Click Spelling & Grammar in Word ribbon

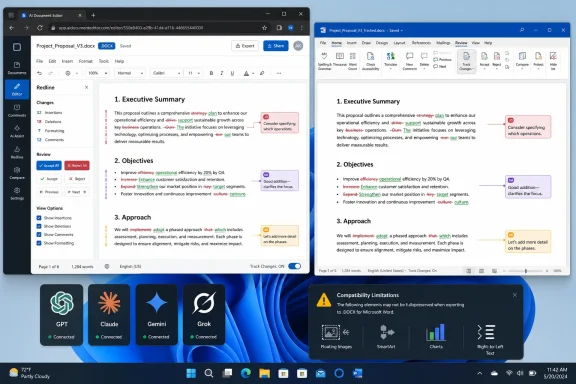tap(324, 61)
